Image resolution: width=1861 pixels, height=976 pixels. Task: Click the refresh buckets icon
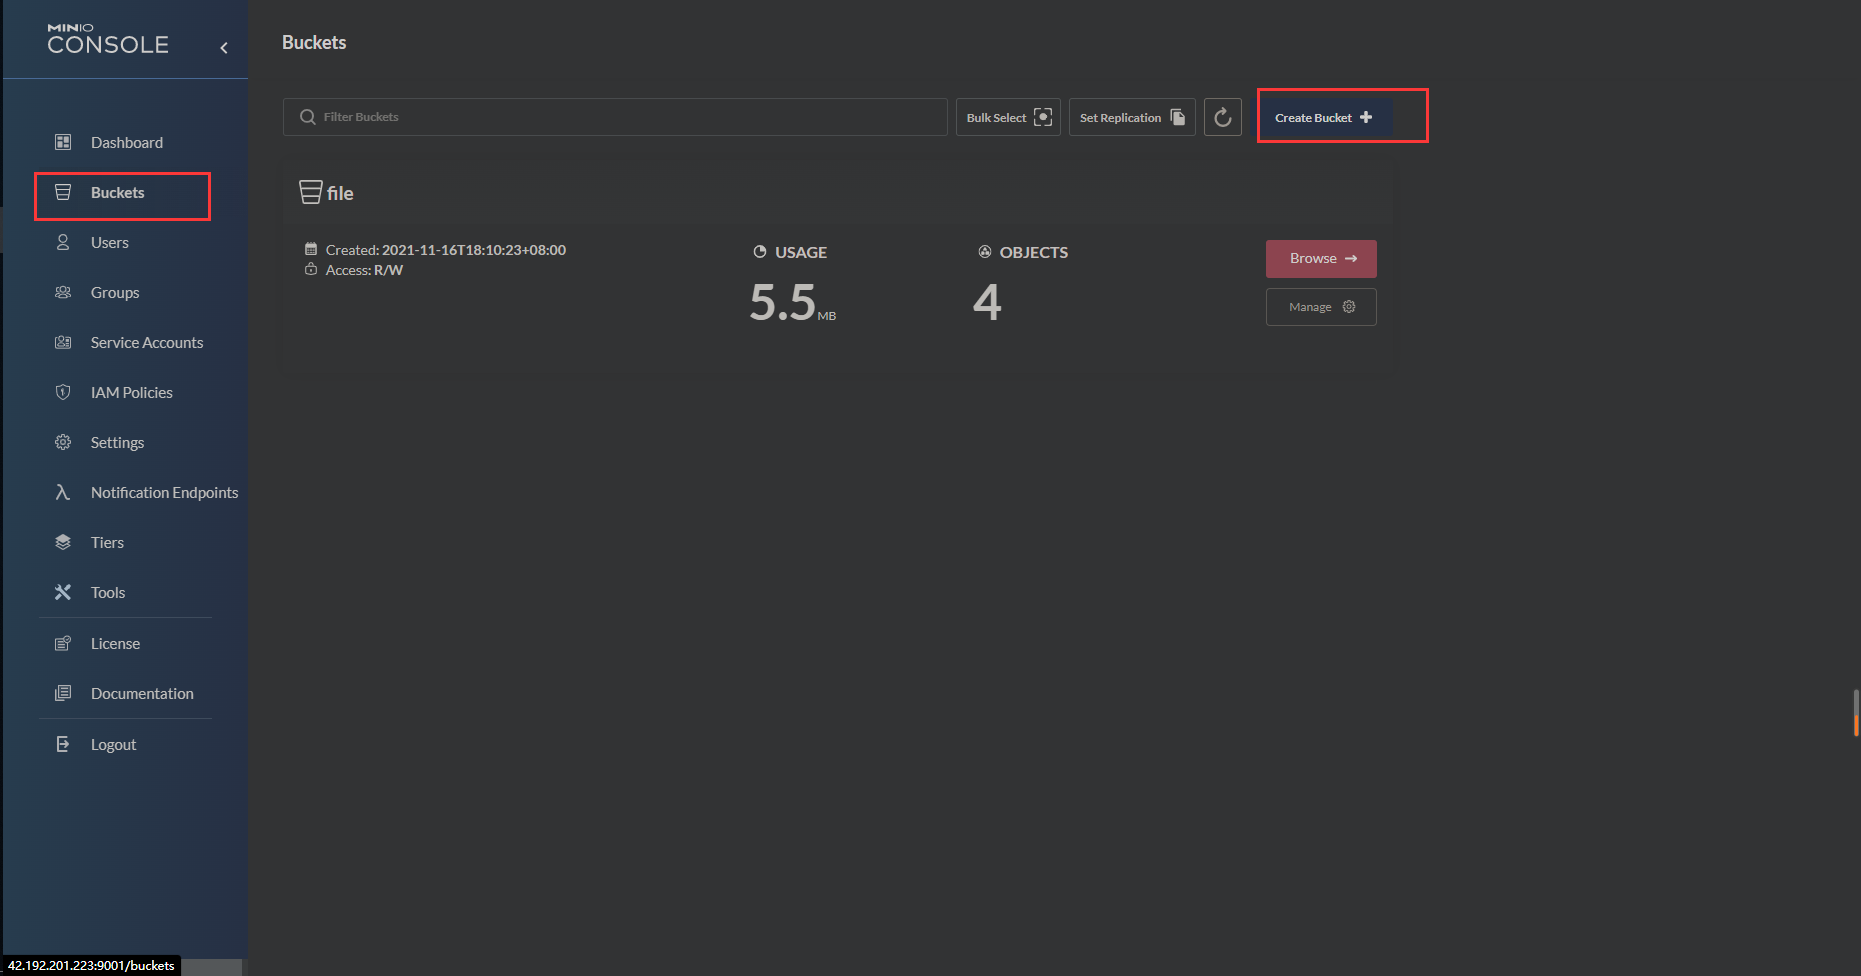tap(1222, 118)
